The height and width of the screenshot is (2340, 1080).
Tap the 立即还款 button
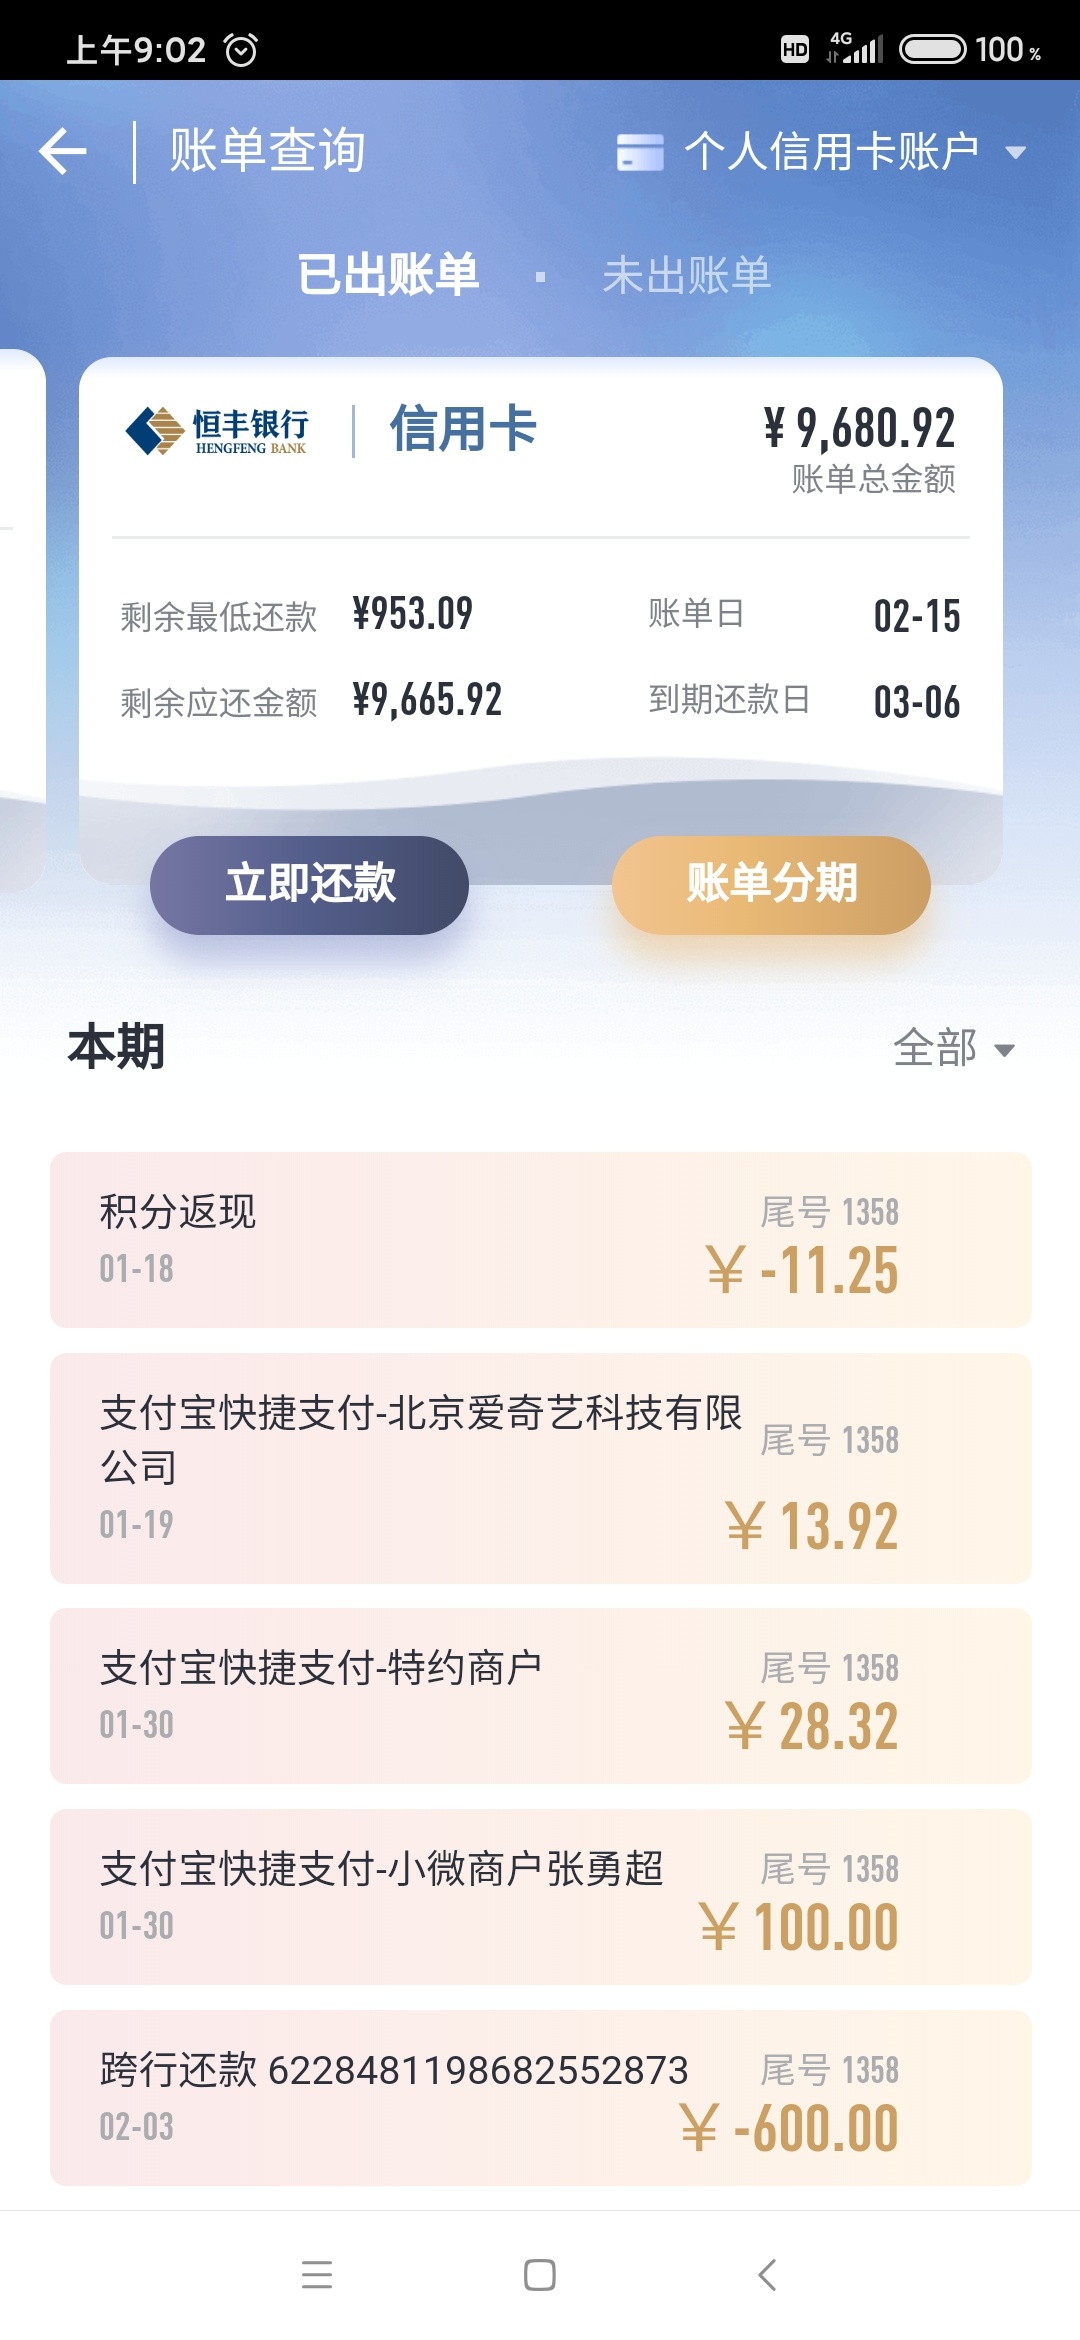coord(309,885)
